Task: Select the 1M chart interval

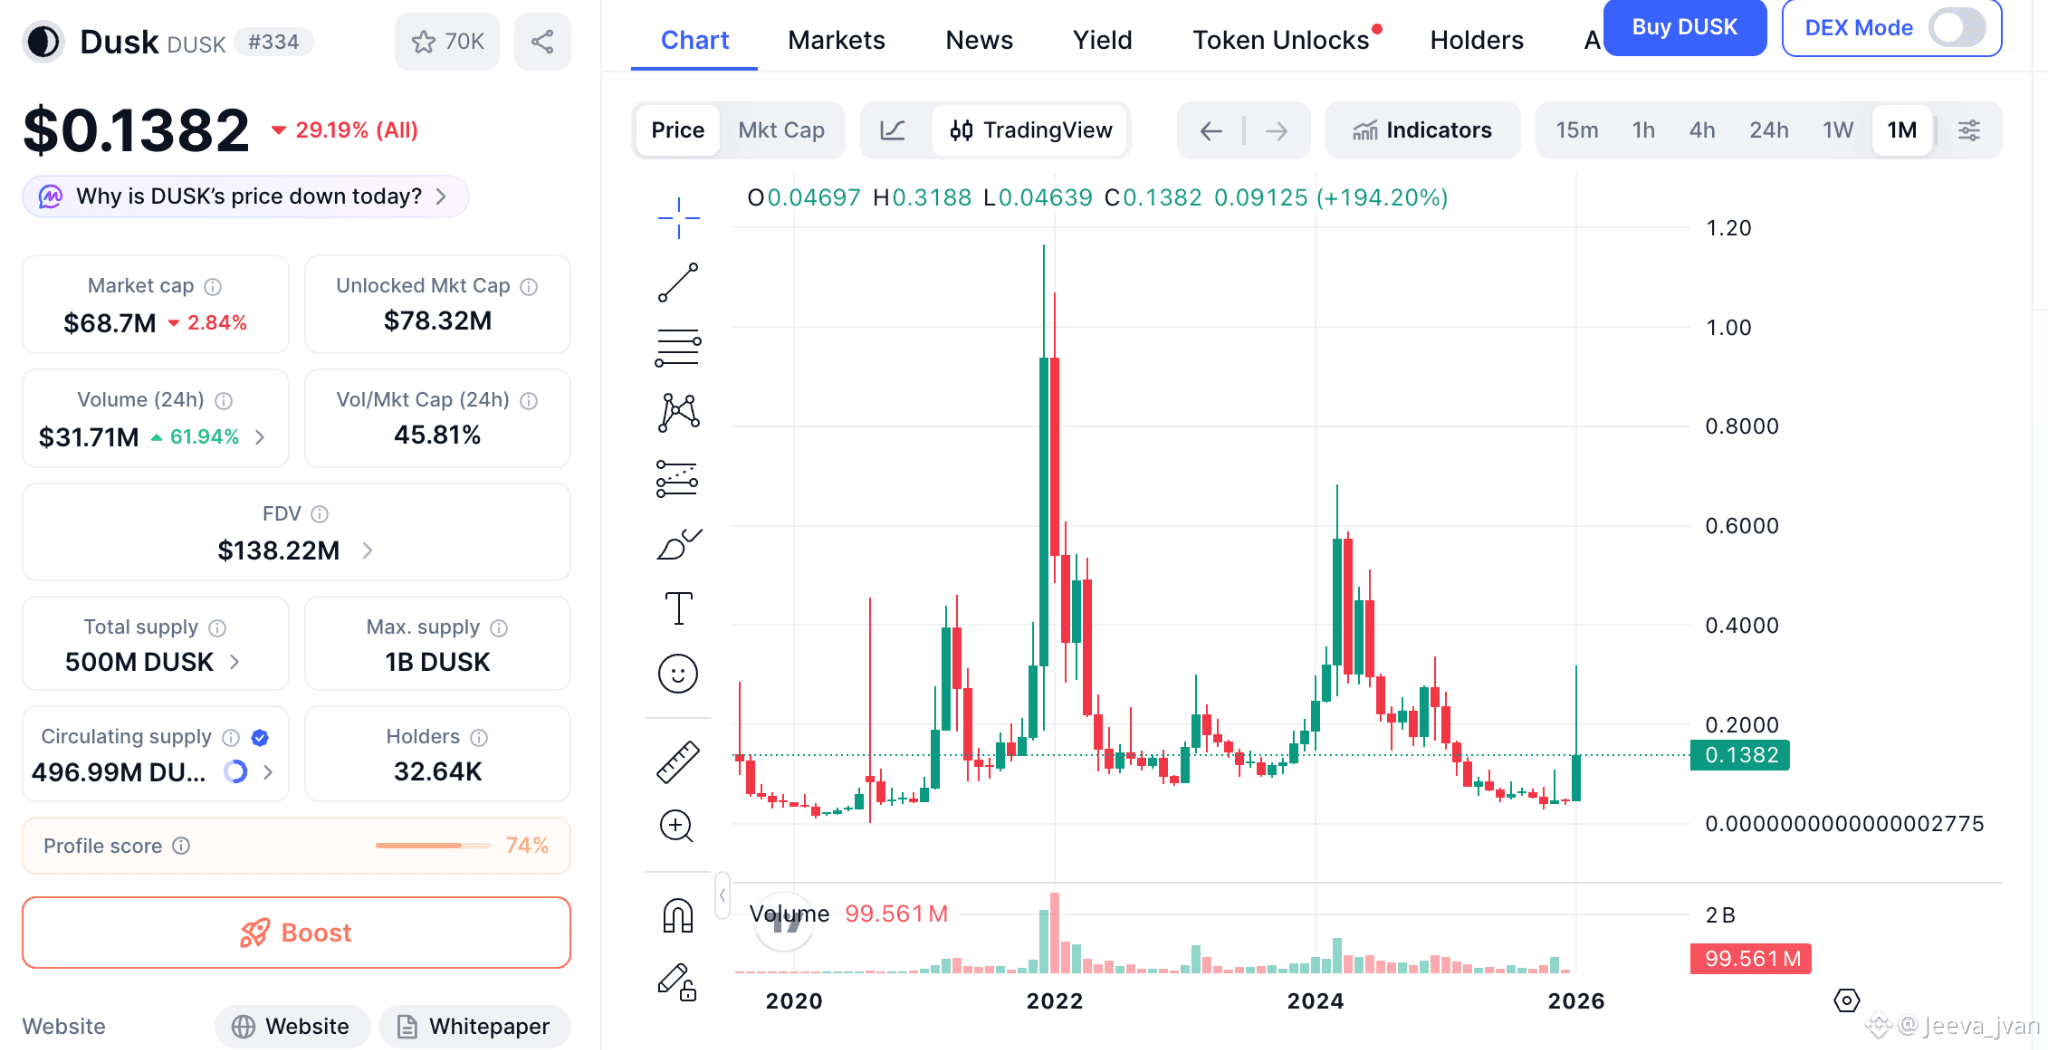Action: coord(1901,130)
